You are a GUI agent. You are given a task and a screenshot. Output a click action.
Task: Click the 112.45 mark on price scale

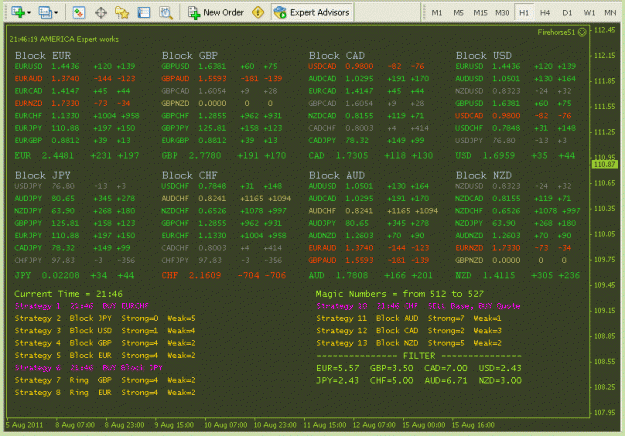click(x=605, y=30)
